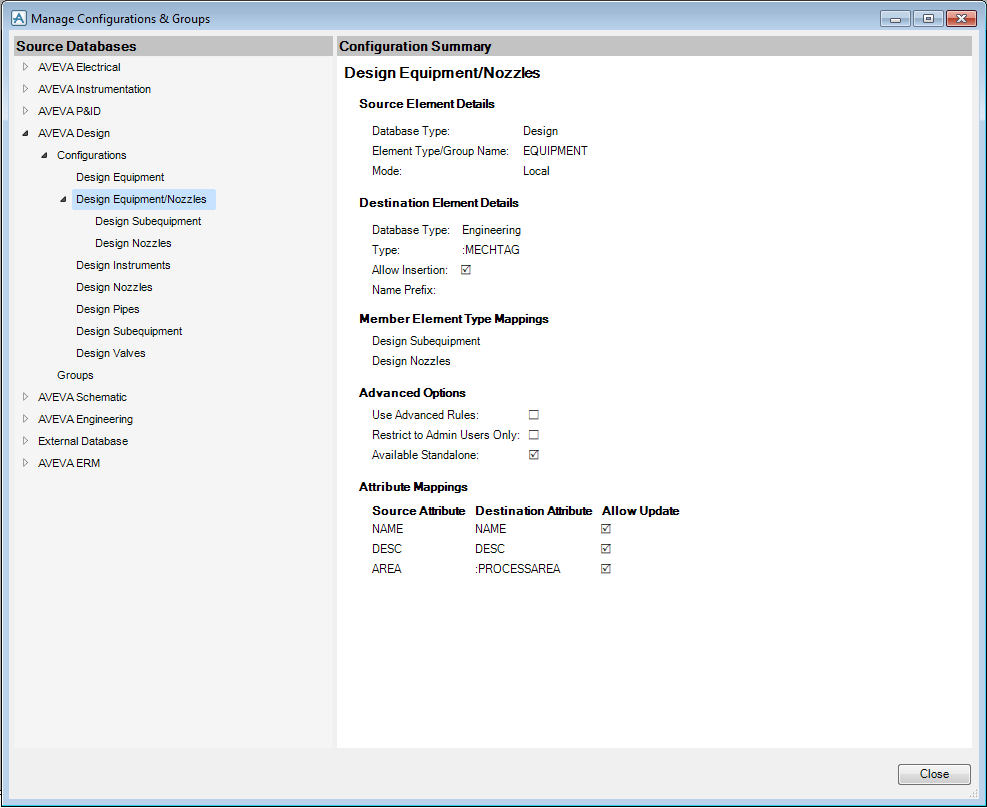Select Design Nozzles below Design Instruments
The width and height of the screenshot is (987, 808).
coord(114,287)
